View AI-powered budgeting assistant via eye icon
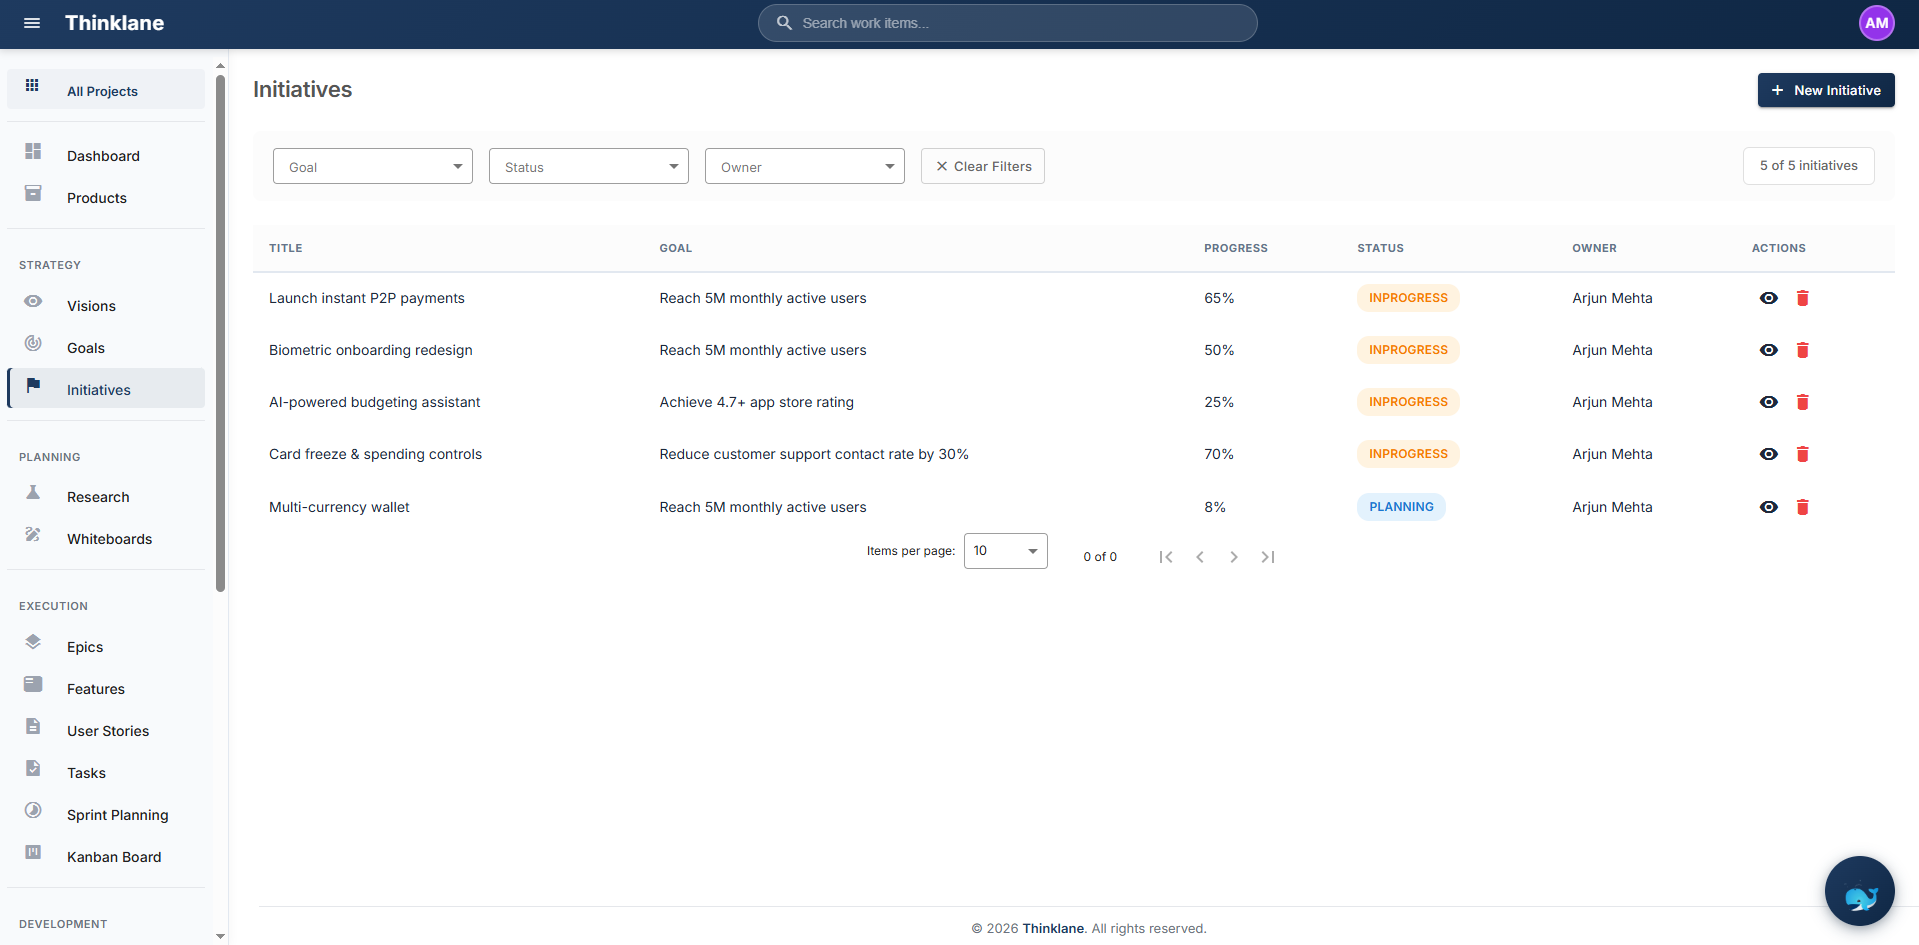This screenshot has width=1919, height=945. point(1768,402)
